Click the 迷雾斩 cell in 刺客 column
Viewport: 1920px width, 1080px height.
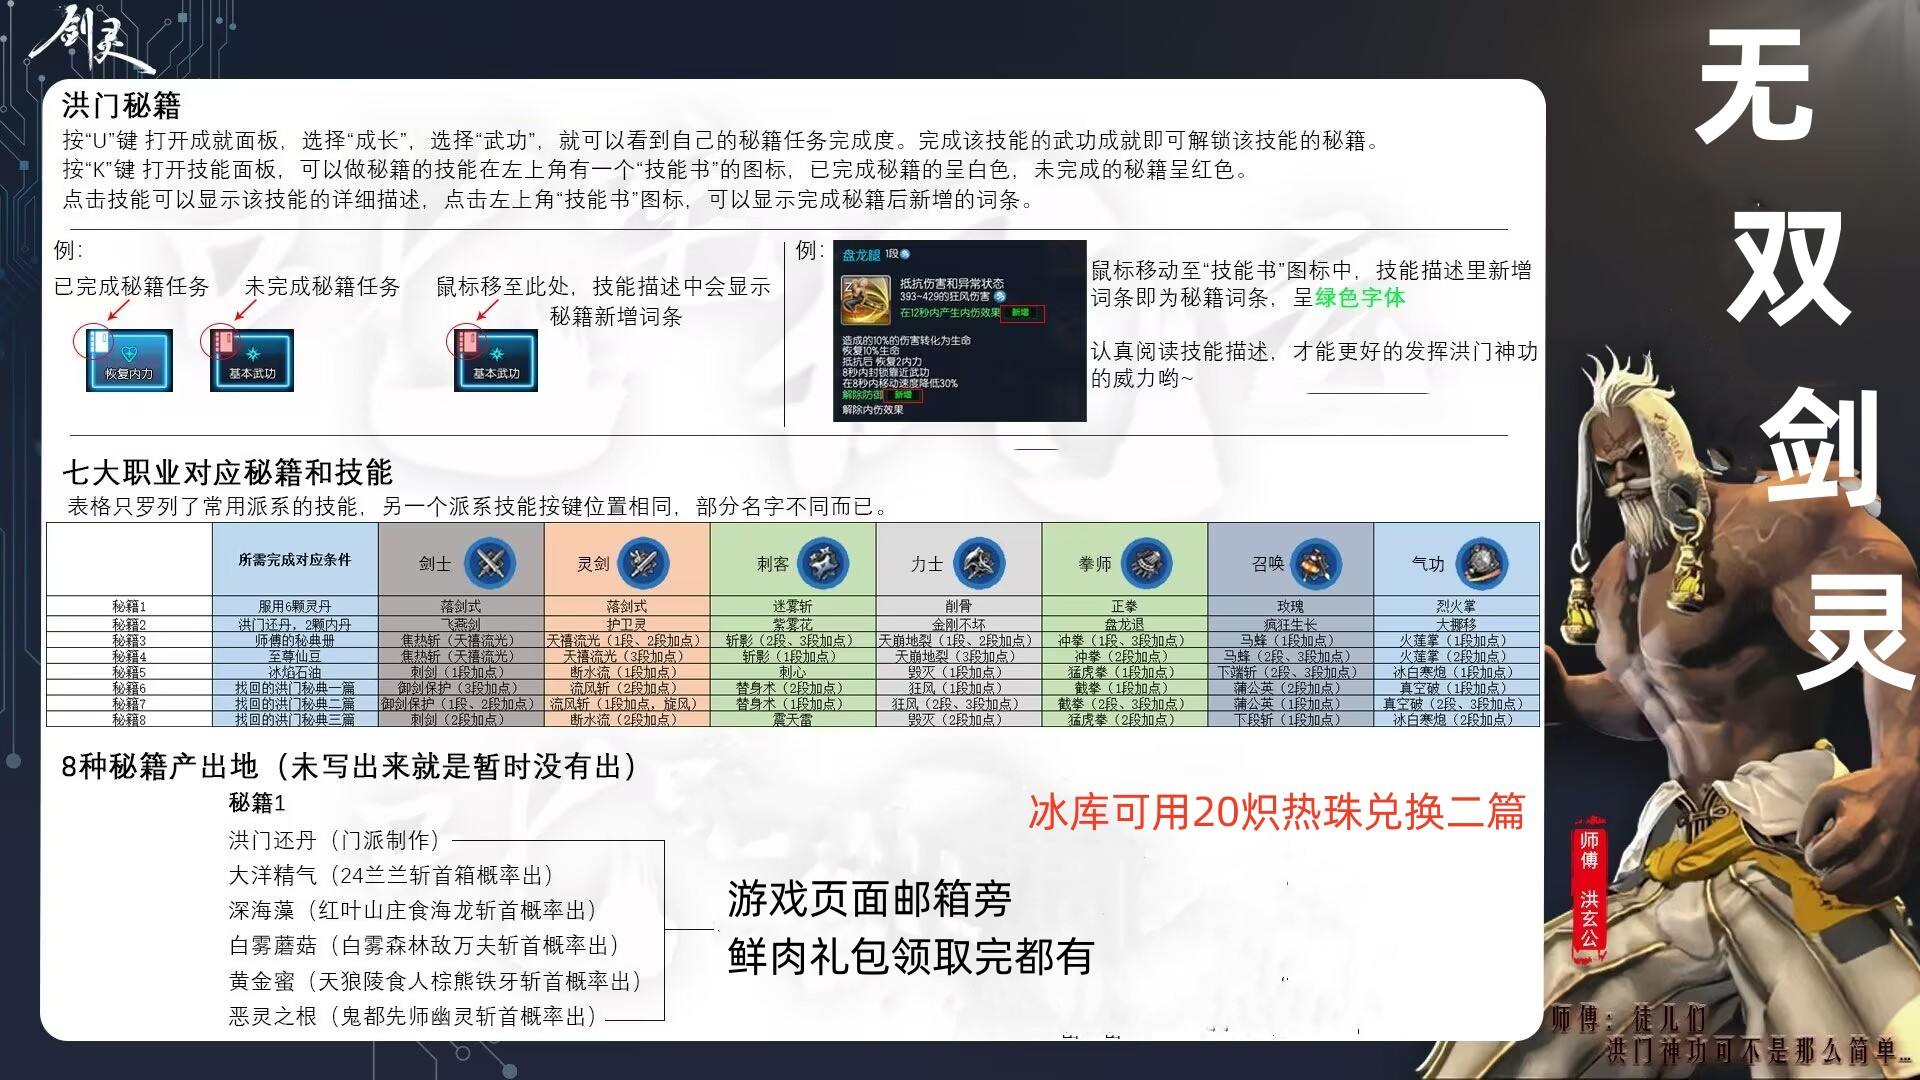point(793,606)
